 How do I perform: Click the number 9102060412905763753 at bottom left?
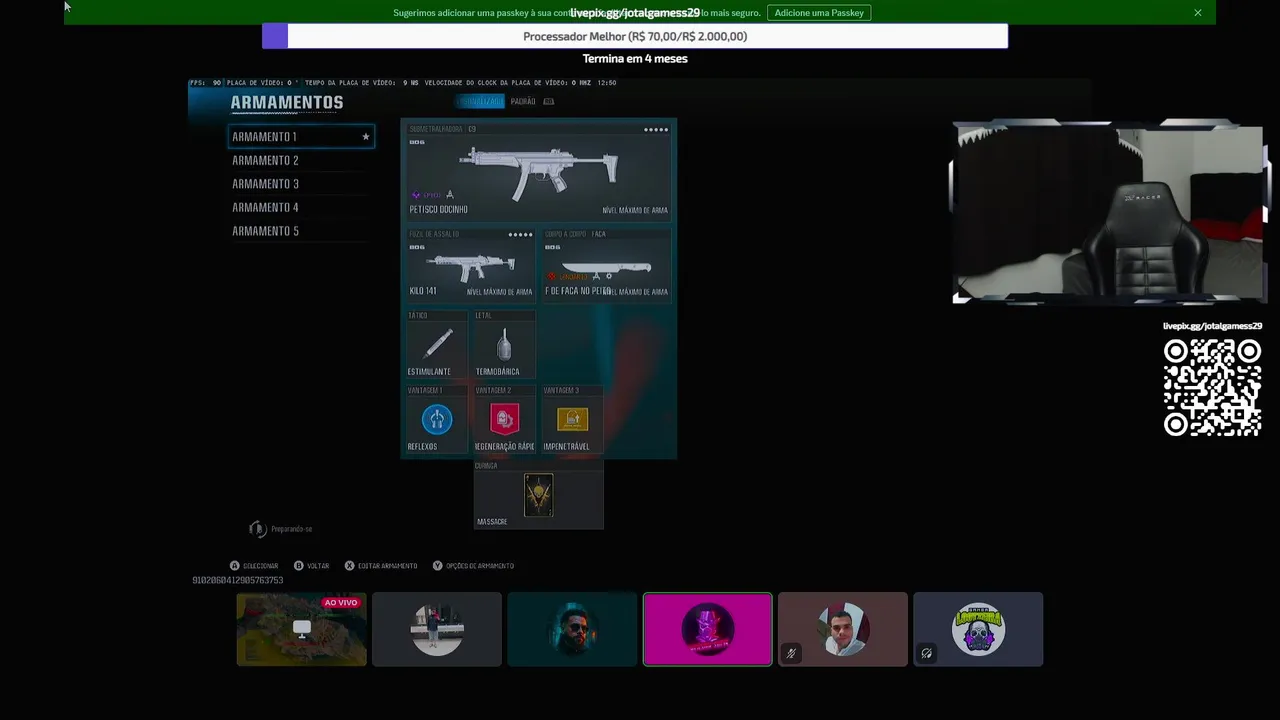(238, 580)
